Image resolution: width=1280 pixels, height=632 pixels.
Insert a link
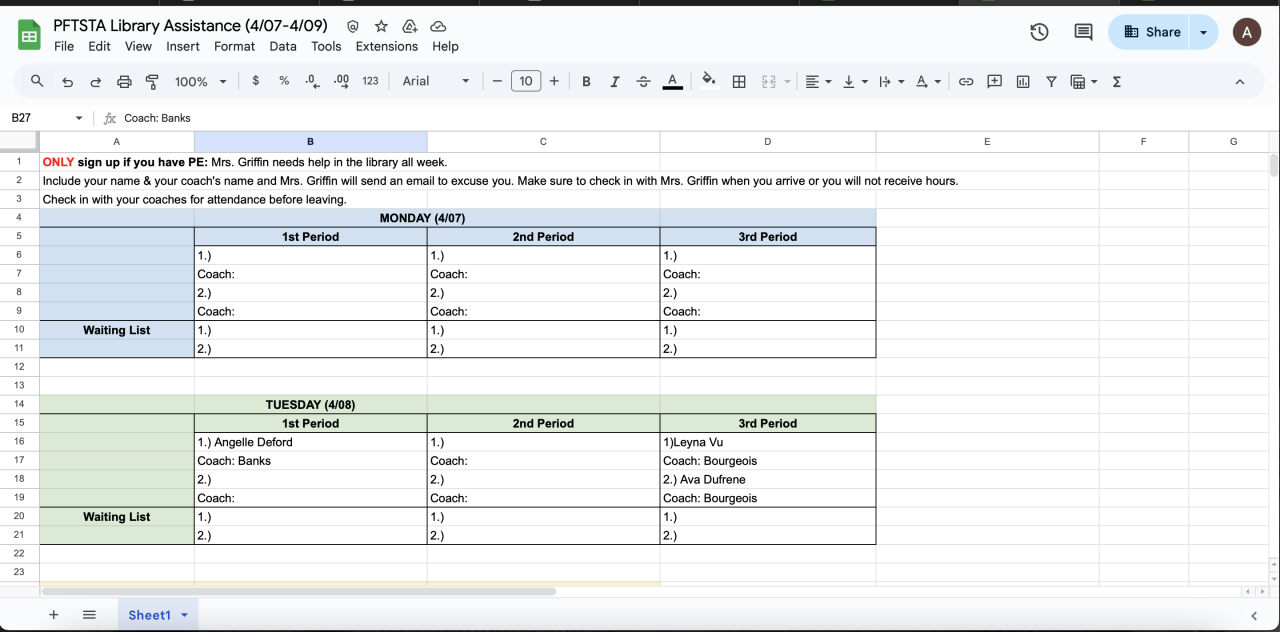pyautogui.click(x=966, y=81)
